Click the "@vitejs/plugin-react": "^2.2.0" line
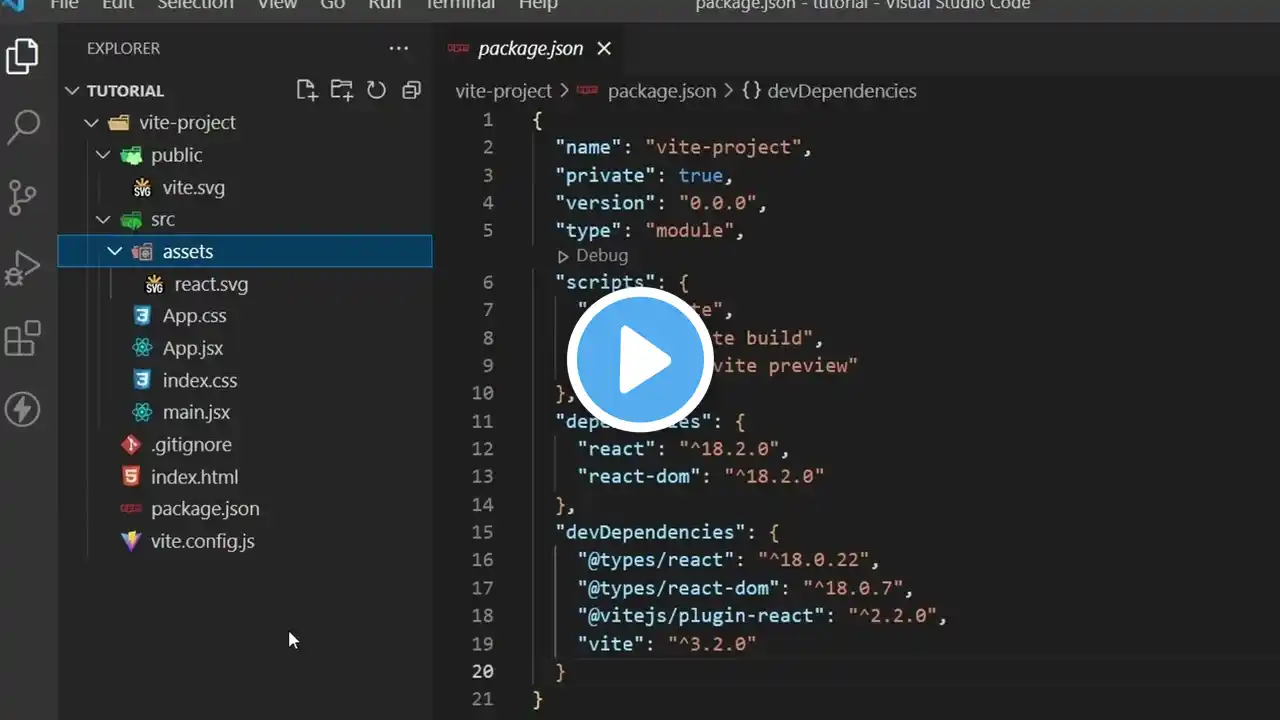The width and height of the screenshot is (1280, 720). pyautogui.click(x=762, y=616)
